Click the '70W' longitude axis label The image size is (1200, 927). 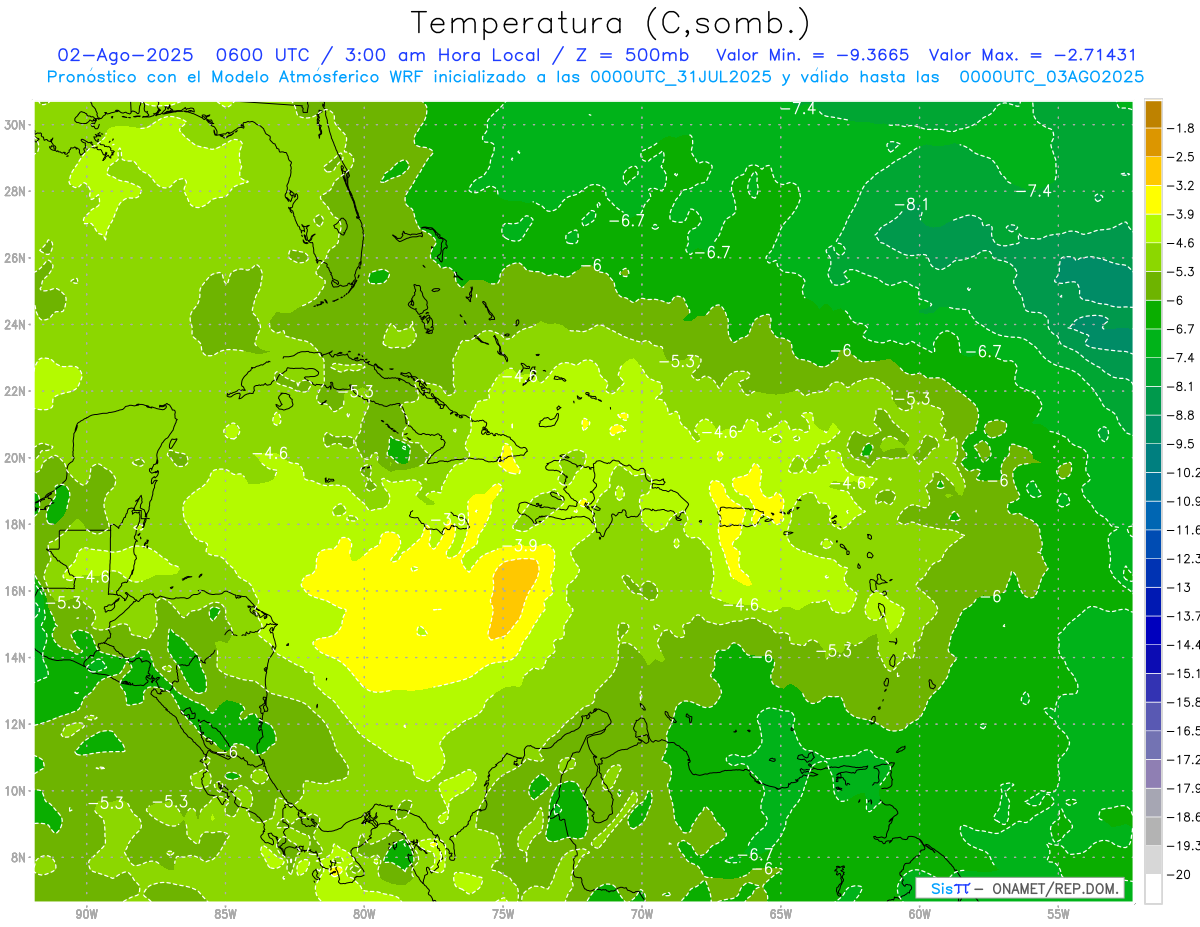[x=642, y=914]
